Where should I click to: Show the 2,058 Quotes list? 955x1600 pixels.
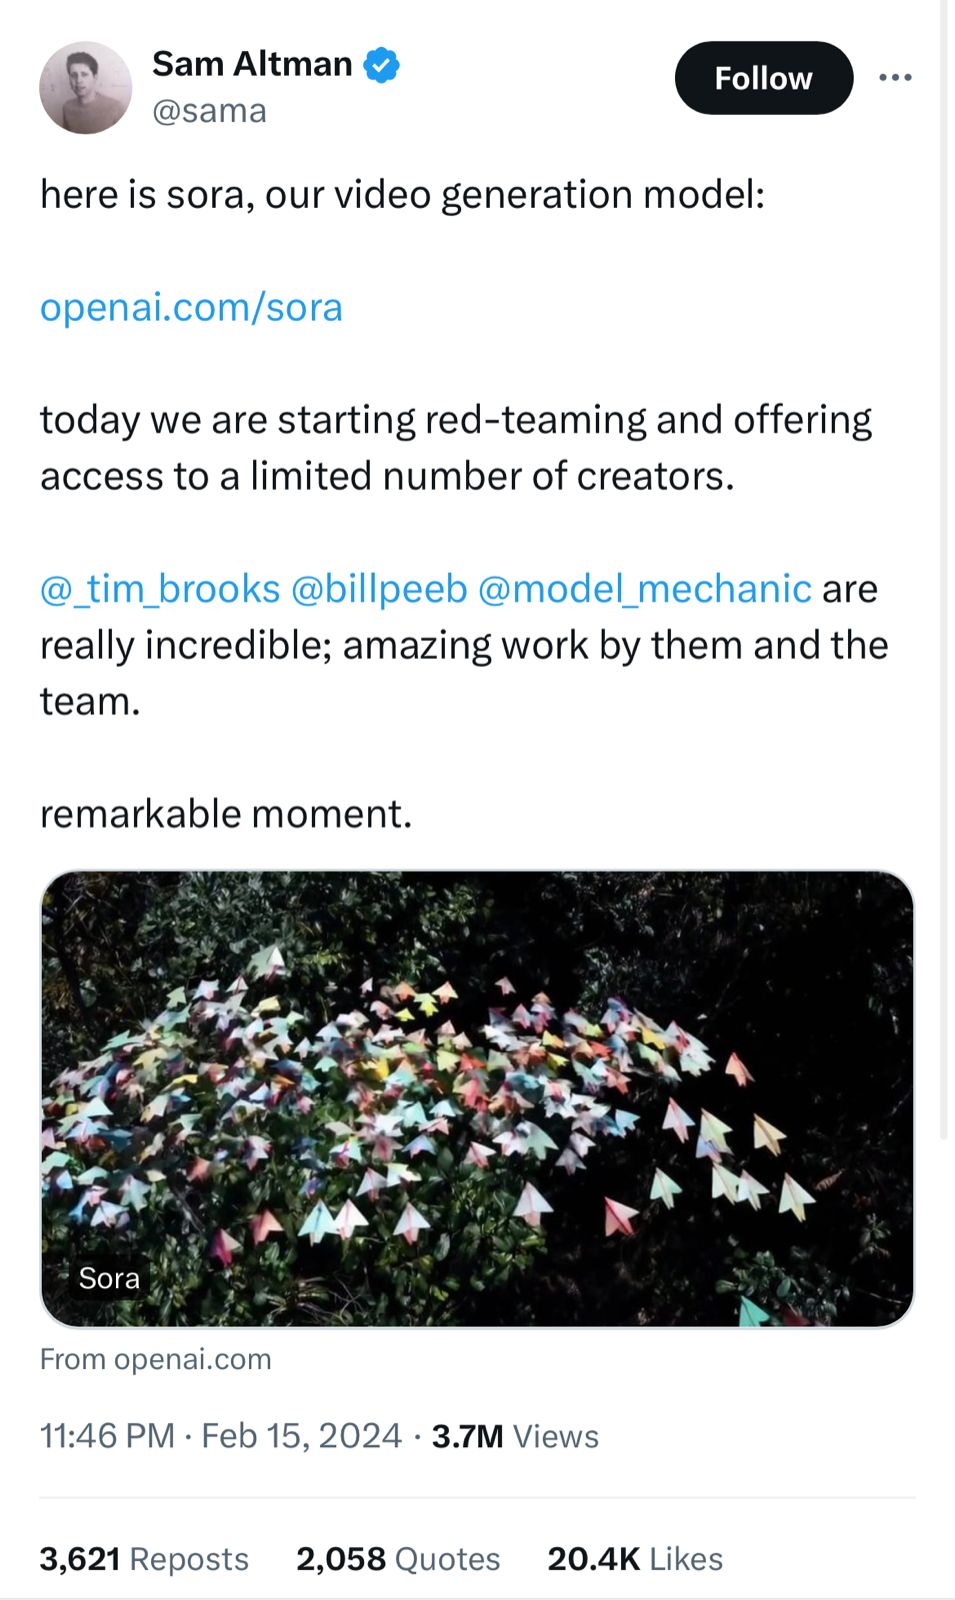(398, 1559)
